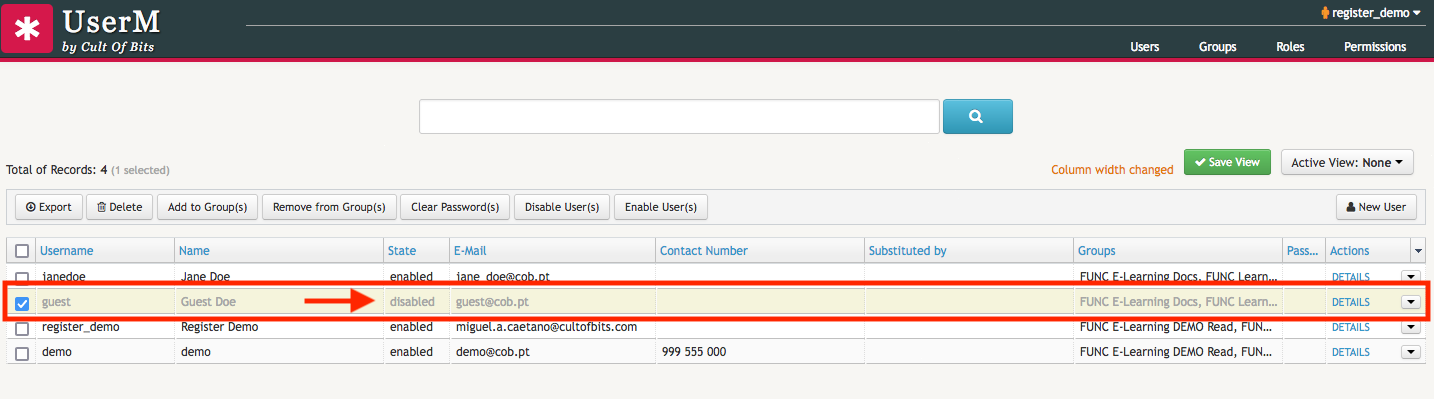Sort by the Groups column header
Viewport: 1434px width, 399px height.
coord(1097,251)
